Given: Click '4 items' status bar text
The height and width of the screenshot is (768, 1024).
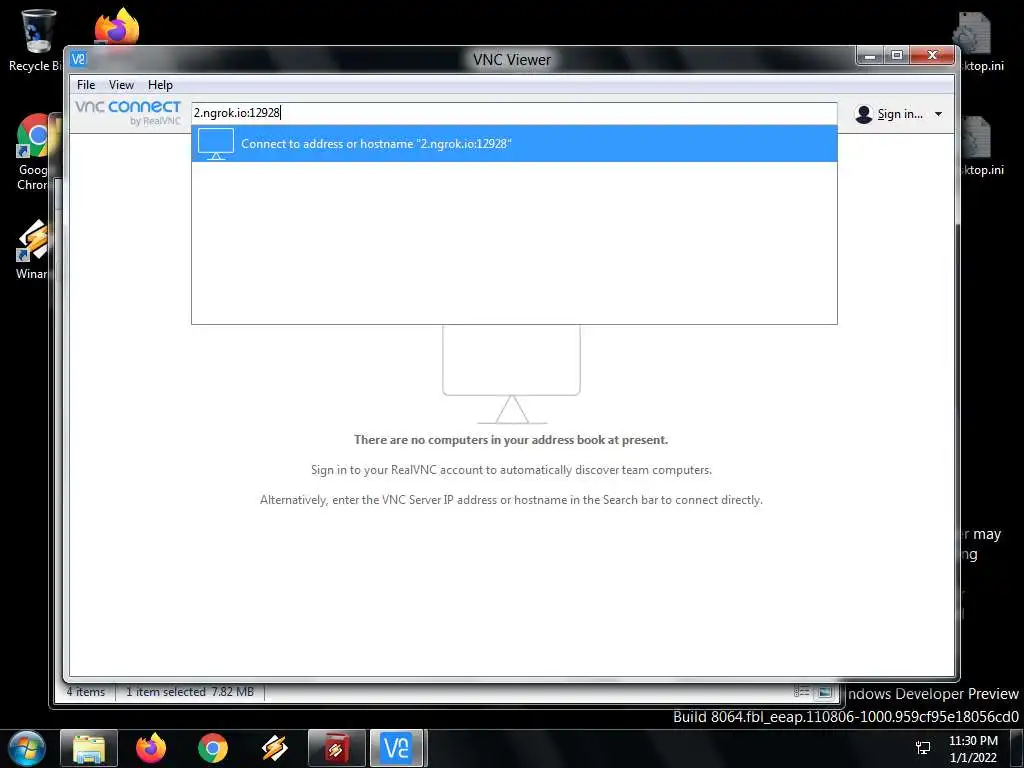Looking at the screenshot, I should [x=86, y=692].
